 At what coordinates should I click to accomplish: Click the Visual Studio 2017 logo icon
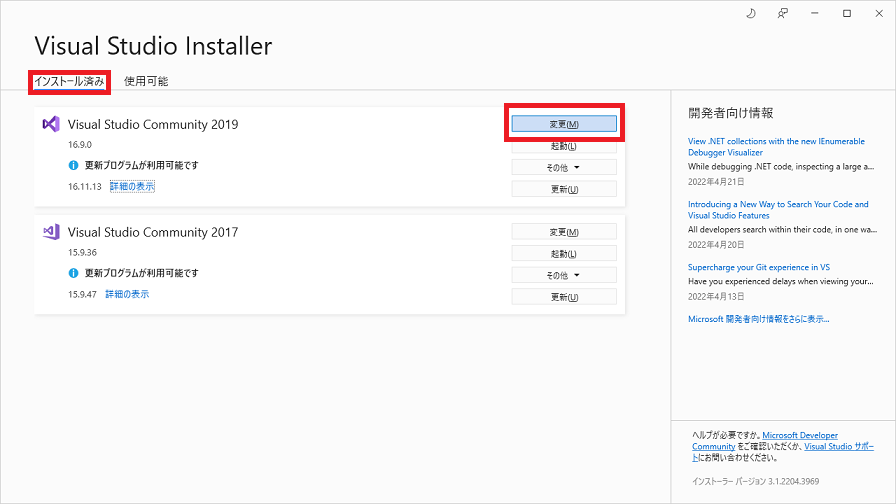[51, 232]
